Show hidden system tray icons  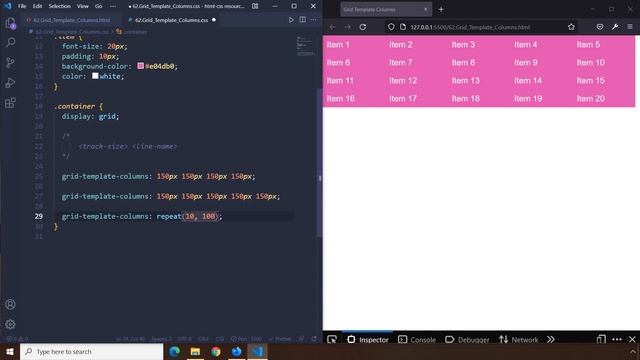coord(632,351)
